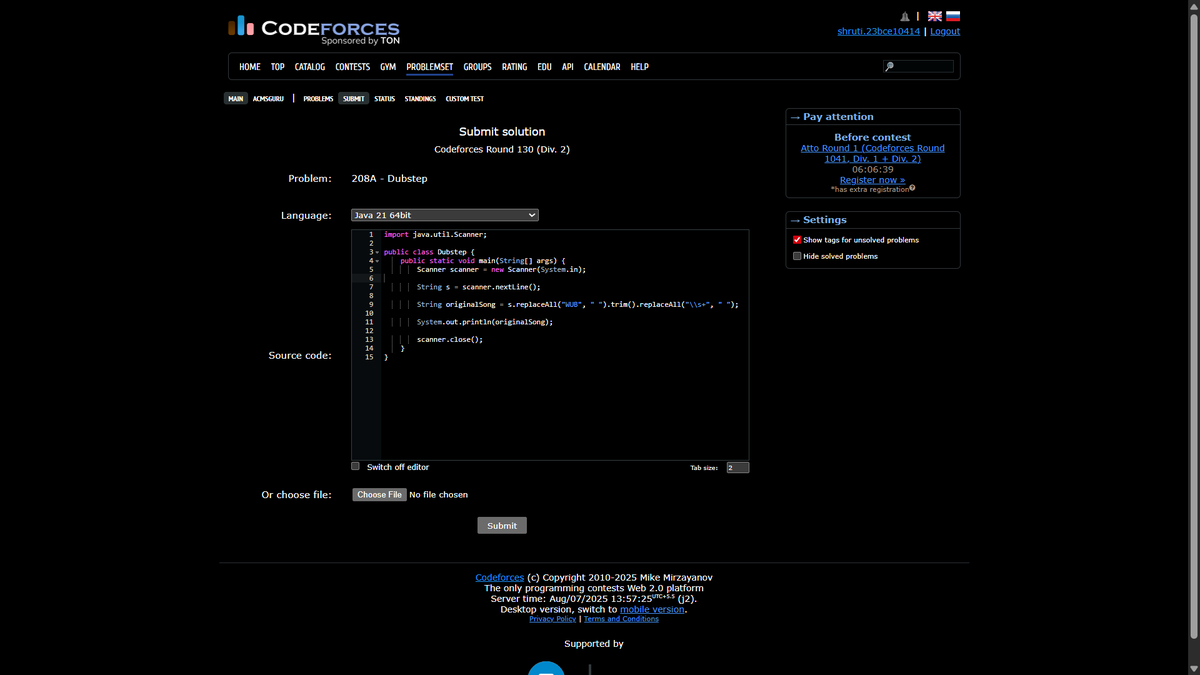The width and height of the screenshot is (1200, 675).
Task: Click problem name 208A - Dubstep
Action: tap(390, 178)
